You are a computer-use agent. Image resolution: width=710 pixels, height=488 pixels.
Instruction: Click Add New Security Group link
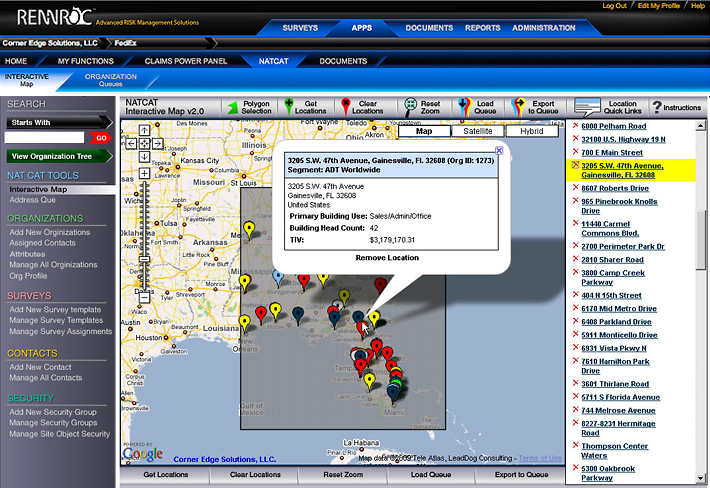[x=53, y=412]
